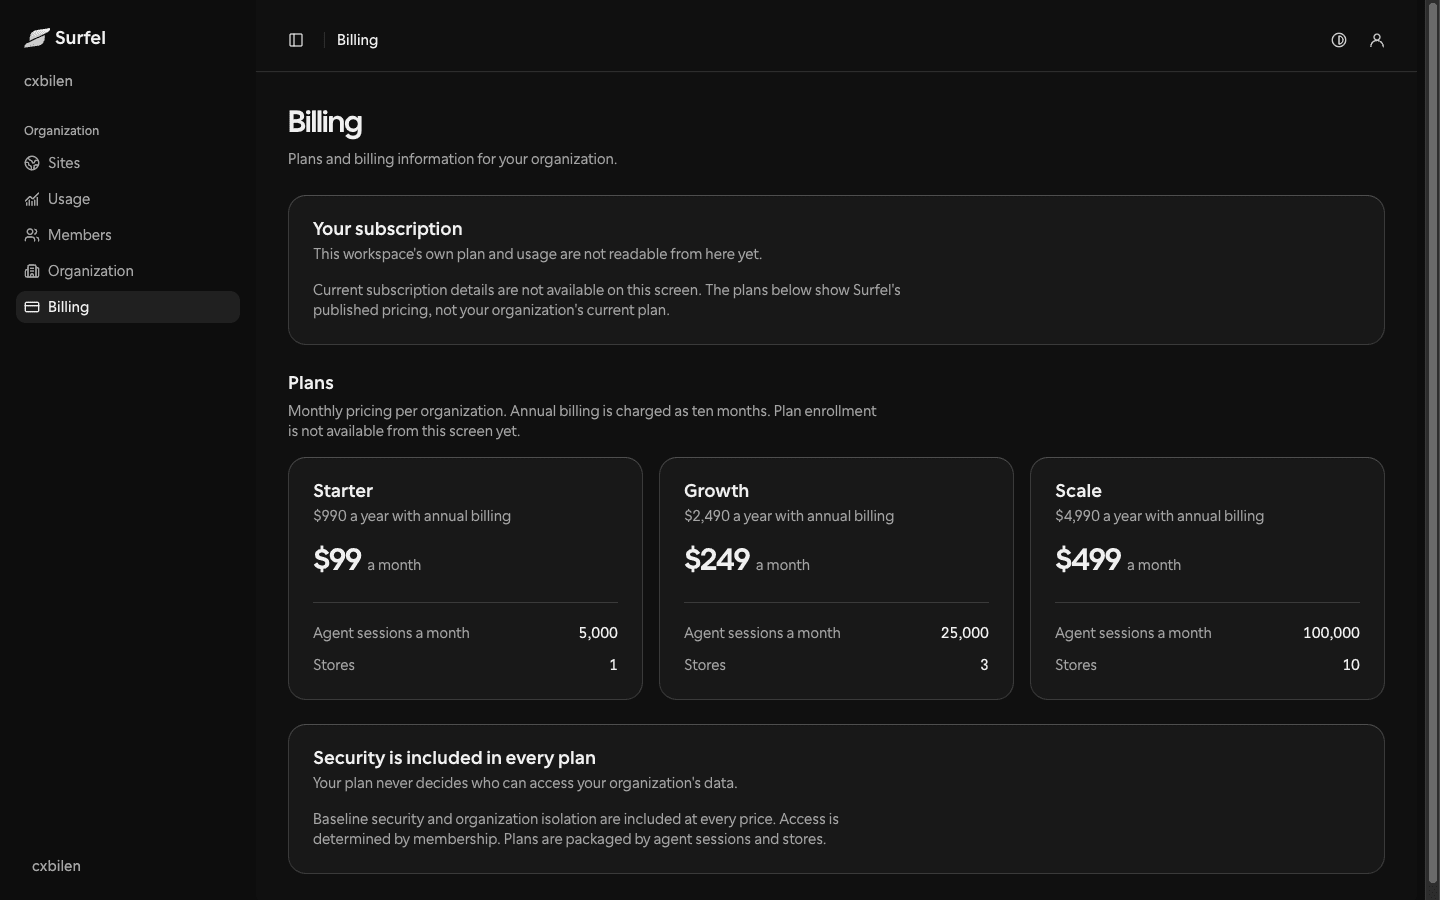Select the Growth plan card

836,578
